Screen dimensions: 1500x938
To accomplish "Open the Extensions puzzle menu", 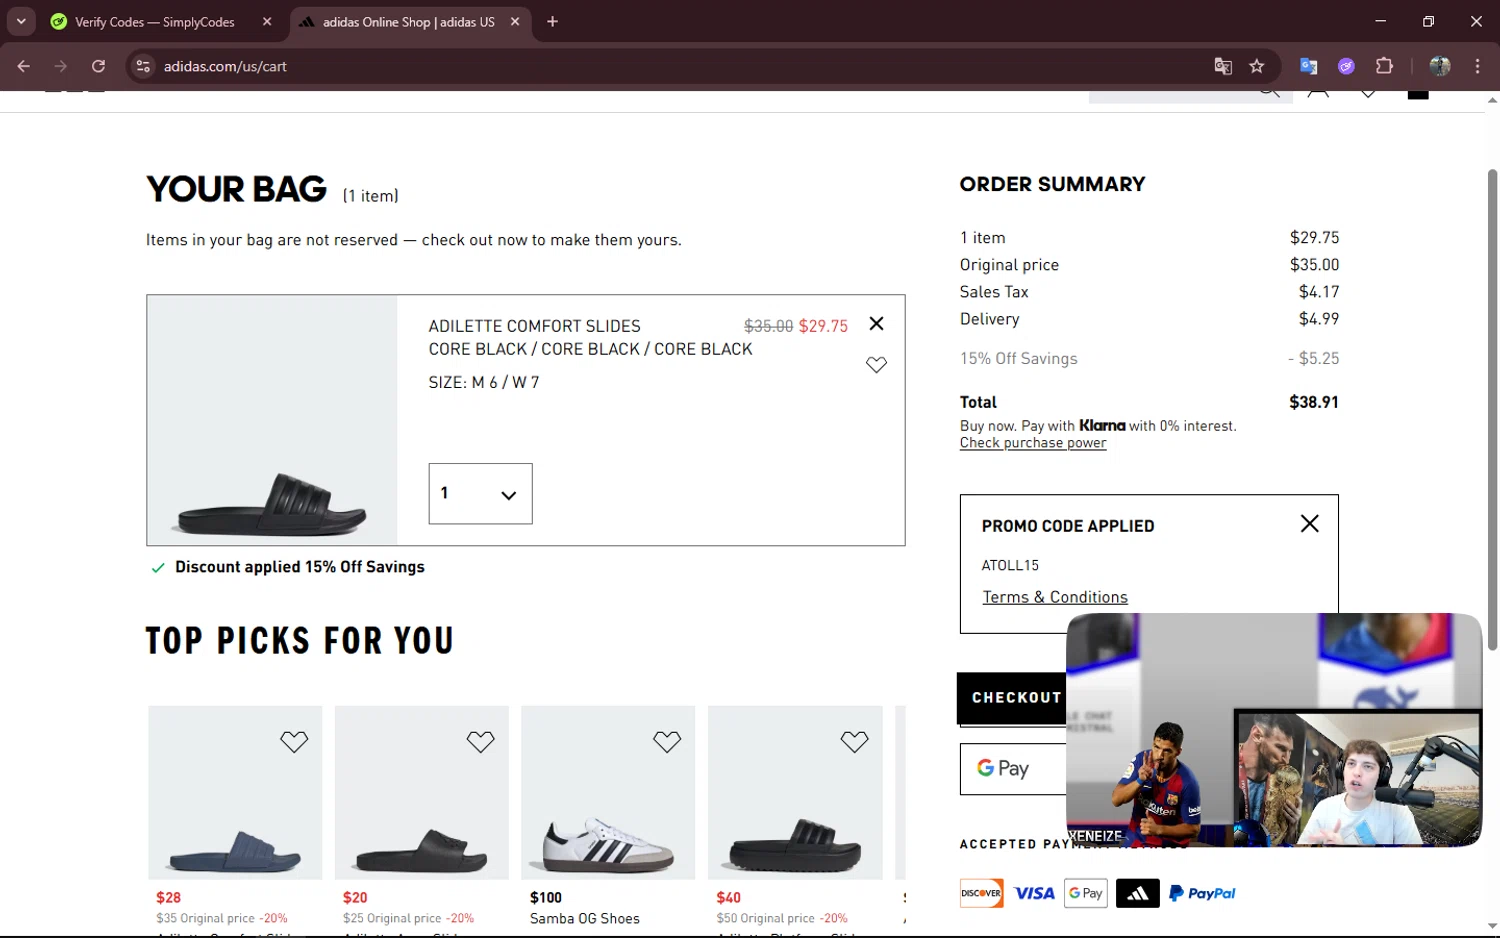I will 1384,66.
